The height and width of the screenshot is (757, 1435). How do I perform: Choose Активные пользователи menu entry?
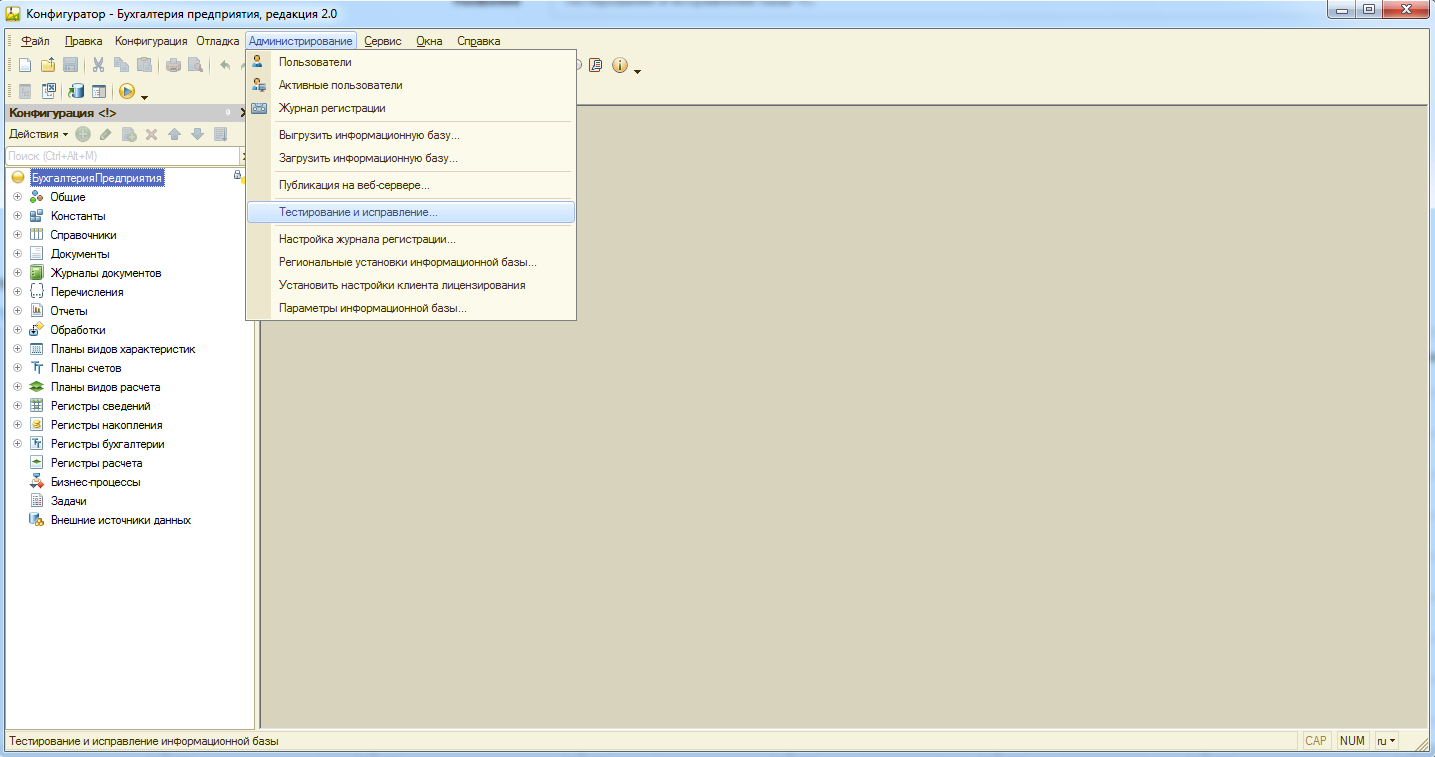tap(411, 85)
